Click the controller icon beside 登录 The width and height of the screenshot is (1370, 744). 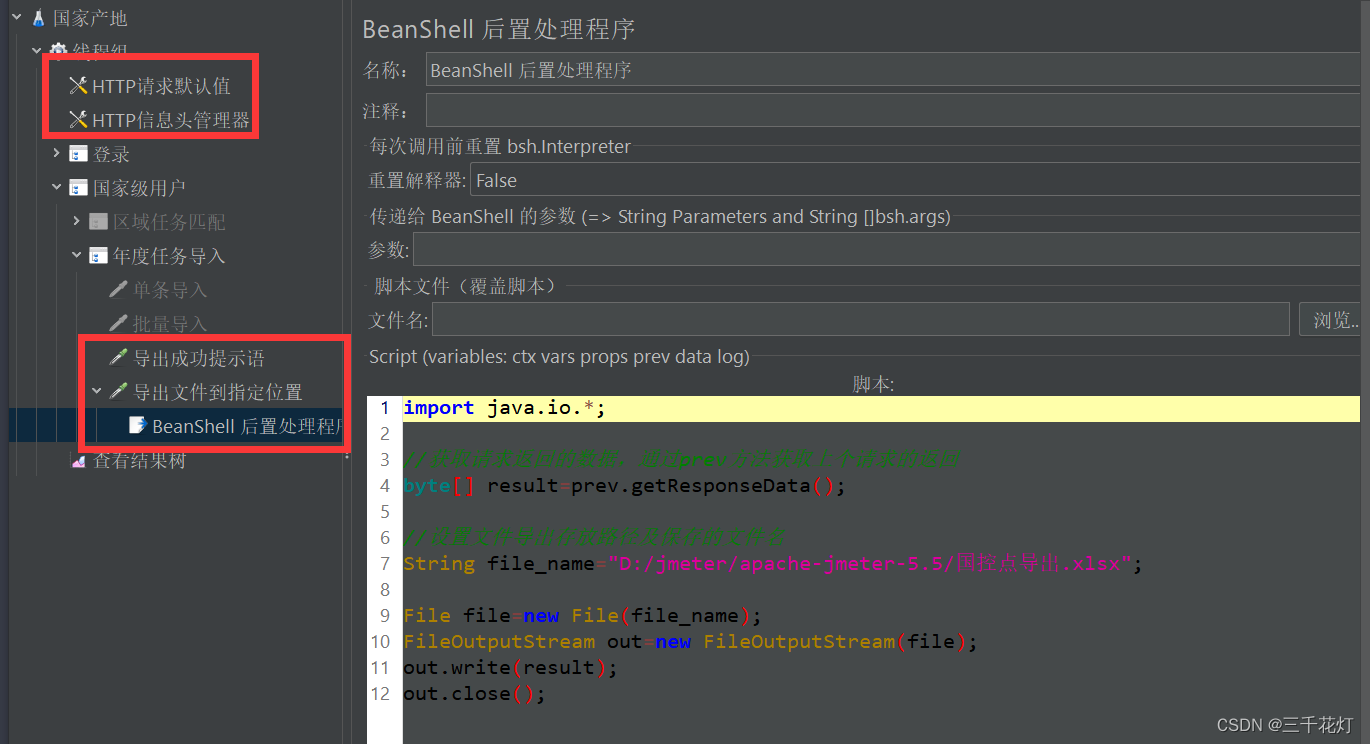point(78,154)
